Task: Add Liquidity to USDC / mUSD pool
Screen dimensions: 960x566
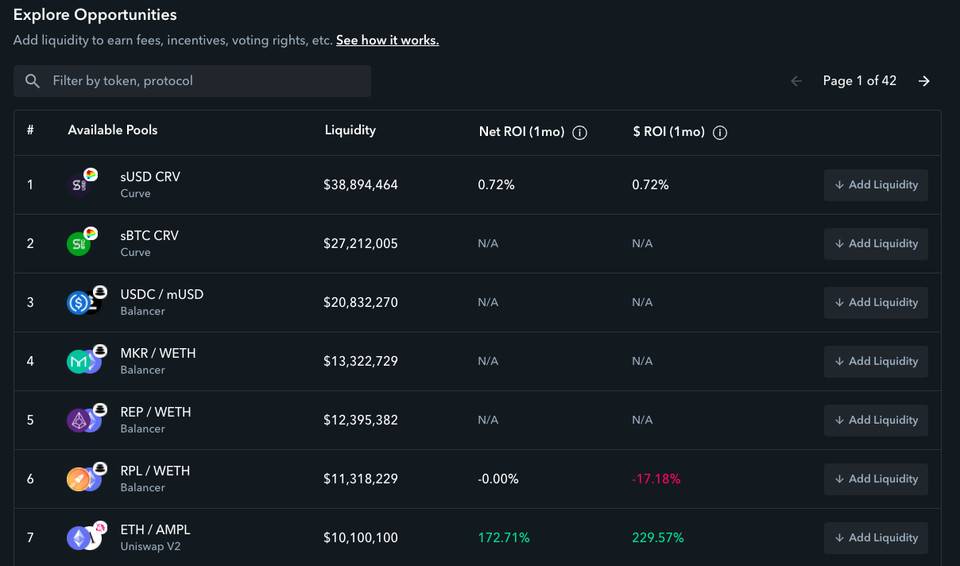Action: 876,303
